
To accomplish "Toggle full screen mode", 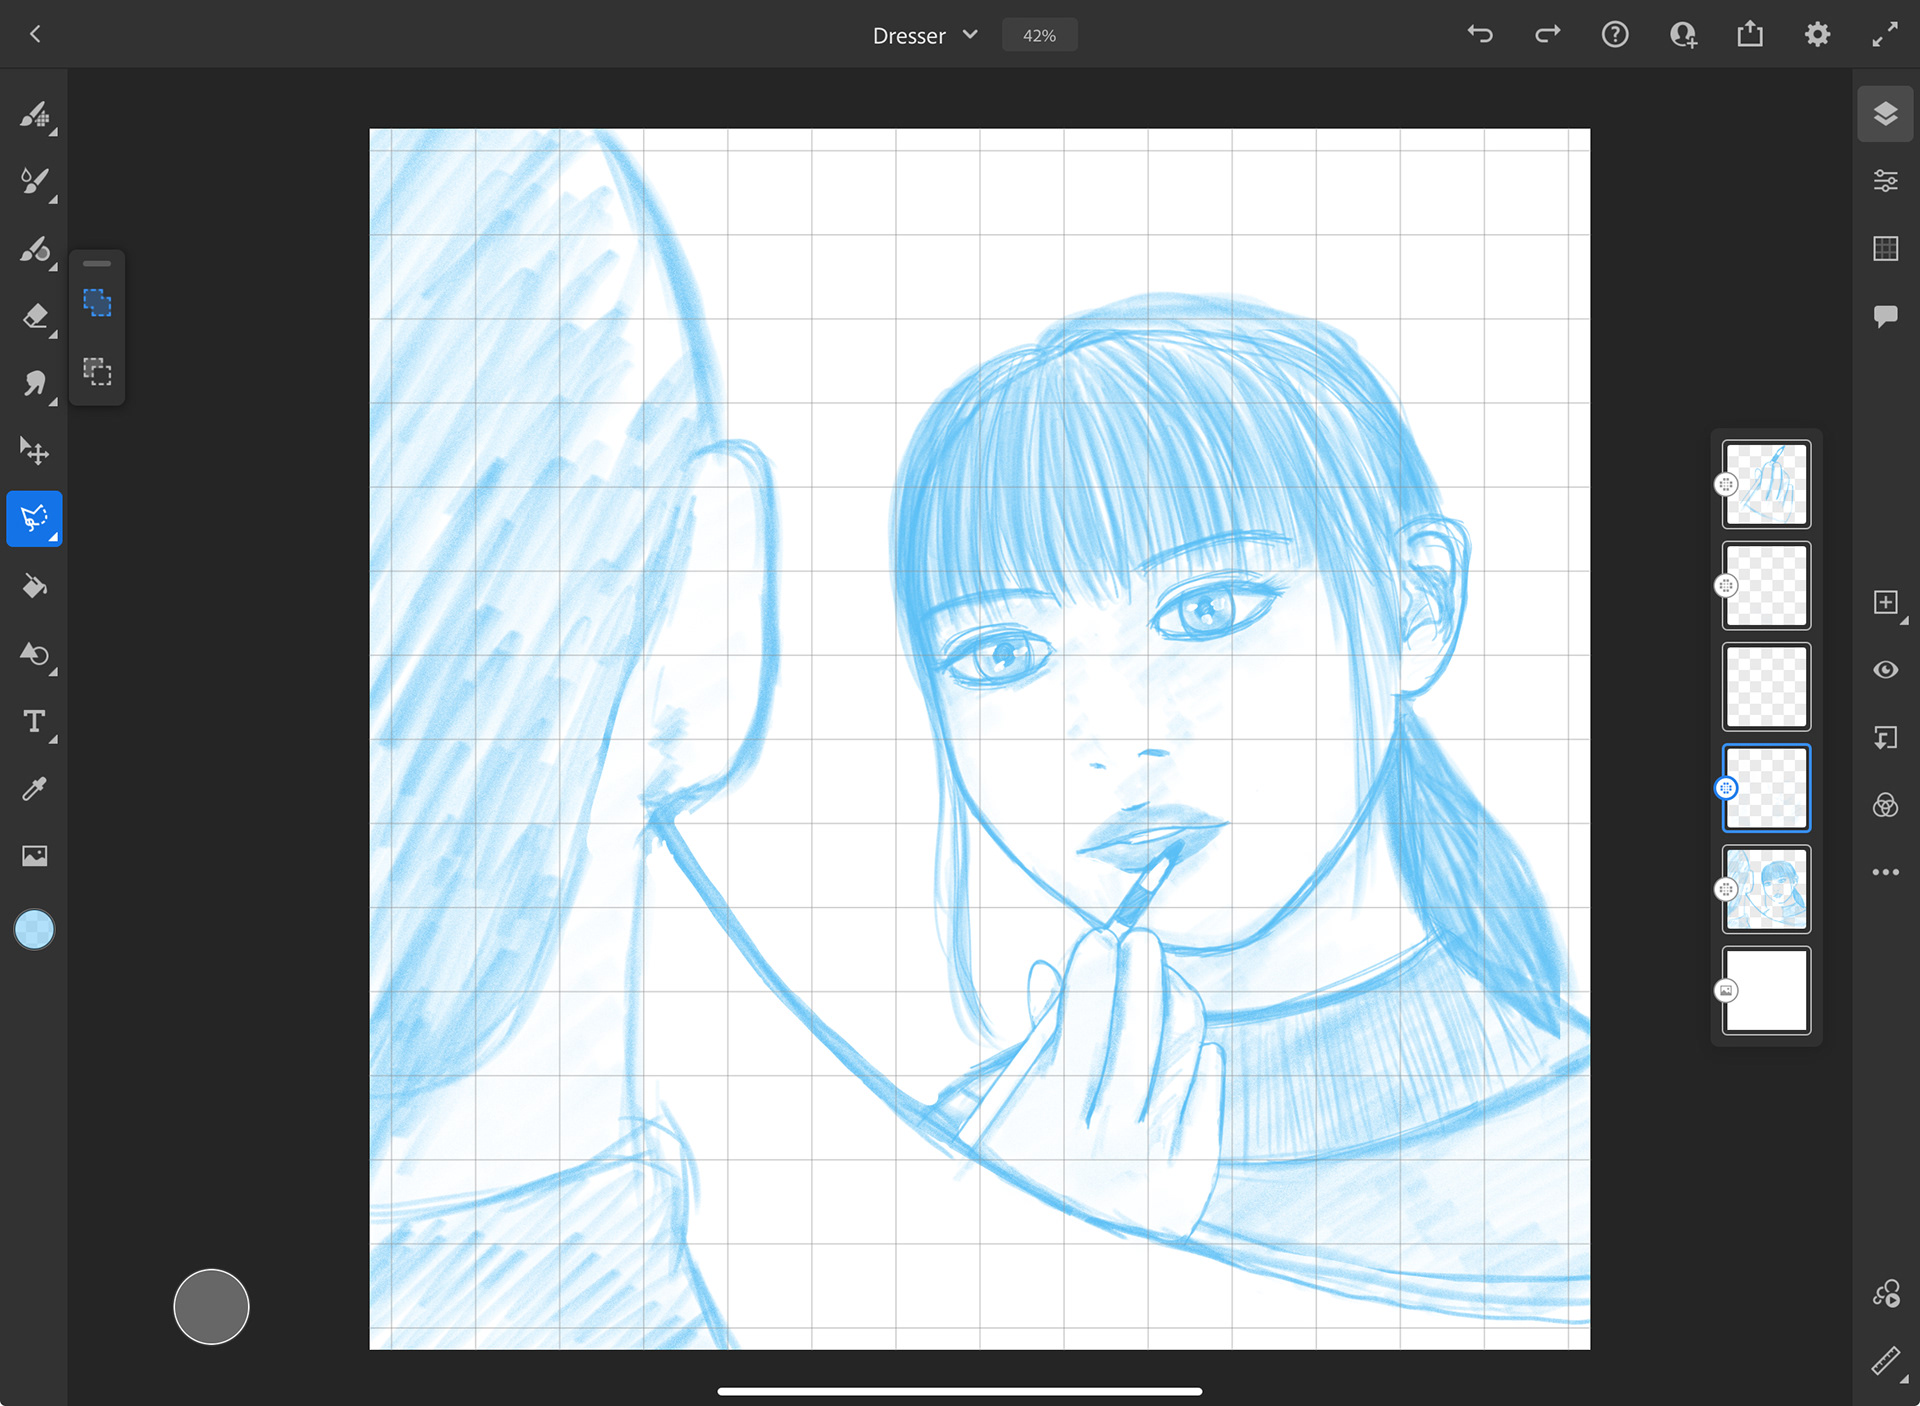I will (x=1885, y=35).
